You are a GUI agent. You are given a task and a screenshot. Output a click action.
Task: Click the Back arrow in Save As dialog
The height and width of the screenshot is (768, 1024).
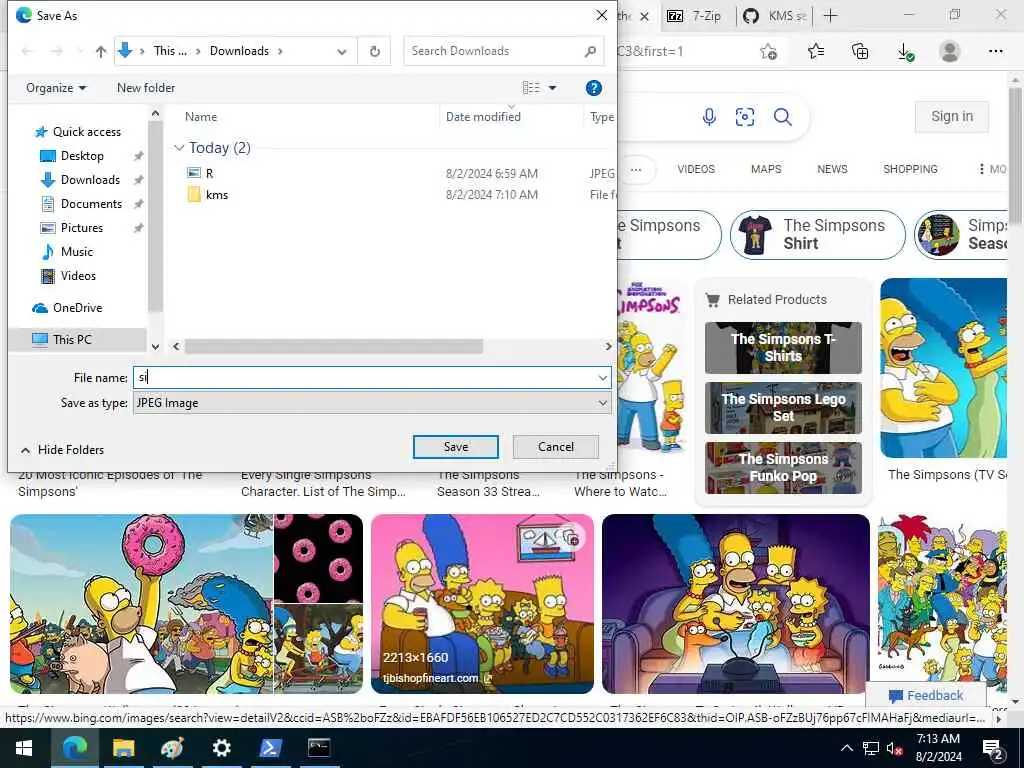[27, 51]
